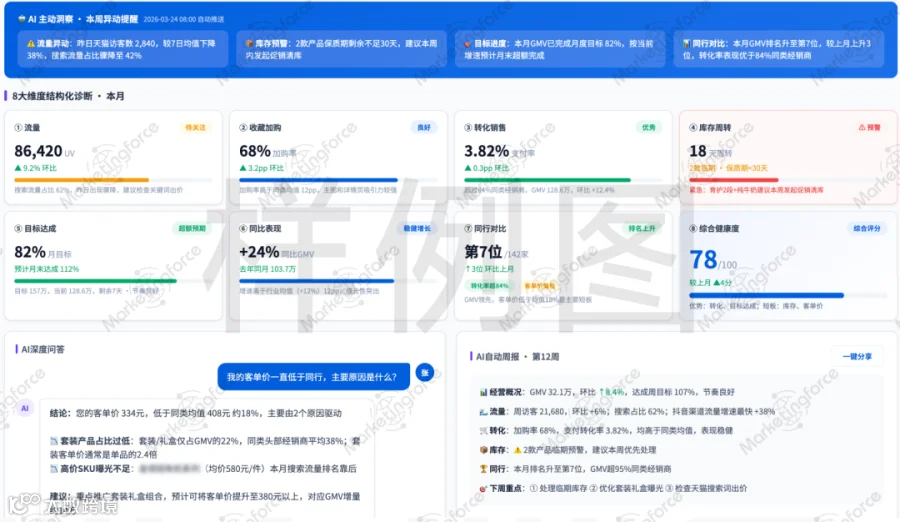This screenshot has width=900, height=522.
Task: Click the target icon beside 目标进度
Action: coord(467,44)
